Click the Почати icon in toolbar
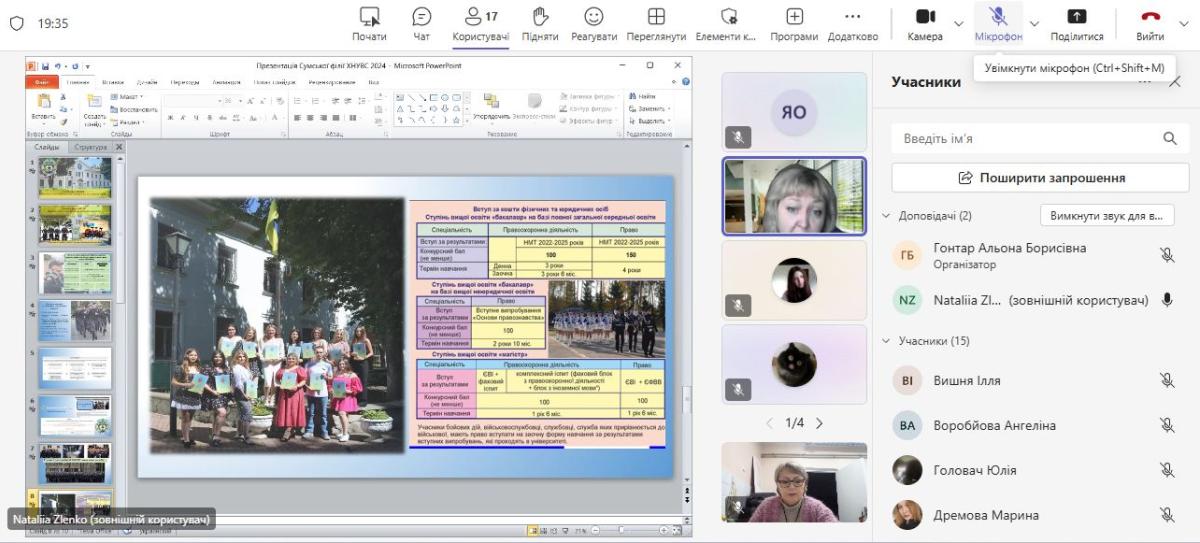The width and height of the screenshot is (1200, 543). pyautogui.click(x=369, y=23)
